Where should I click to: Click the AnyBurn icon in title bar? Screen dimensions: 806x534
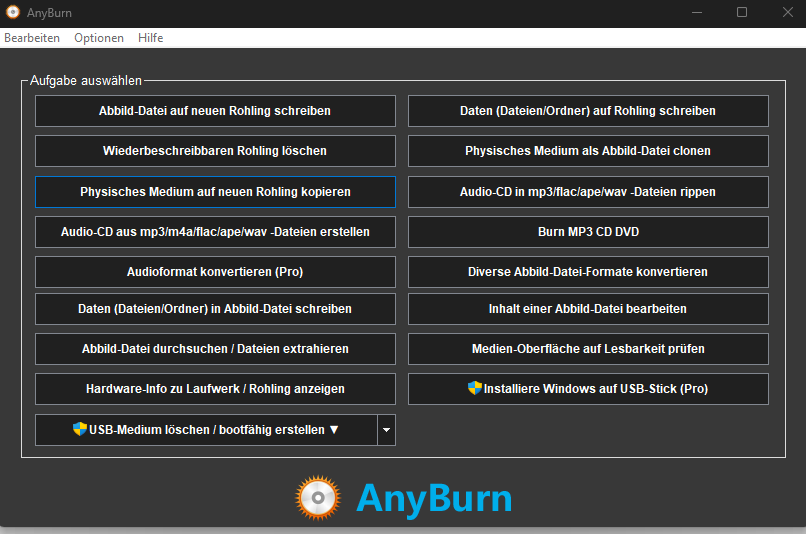pyautogui.click(x=13, y=12)
